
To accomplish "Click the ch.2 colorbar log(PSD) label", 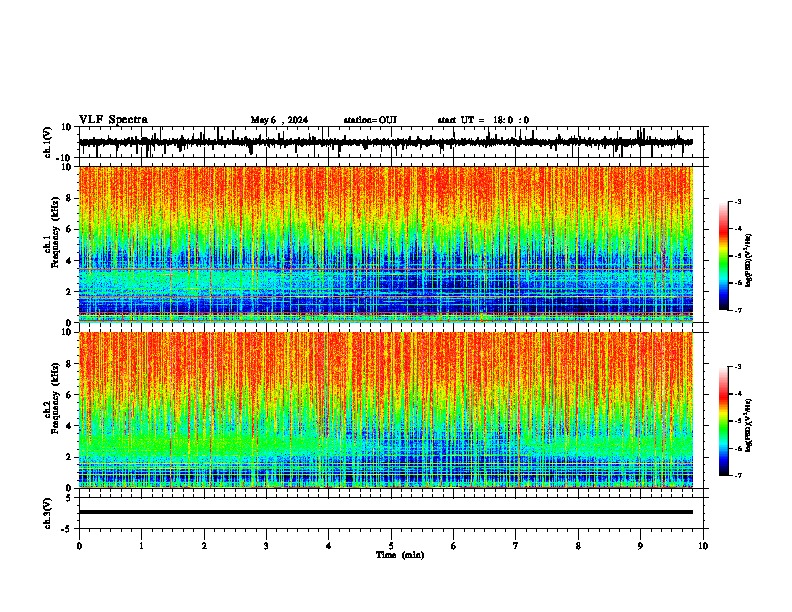I will tap(748, 425).
